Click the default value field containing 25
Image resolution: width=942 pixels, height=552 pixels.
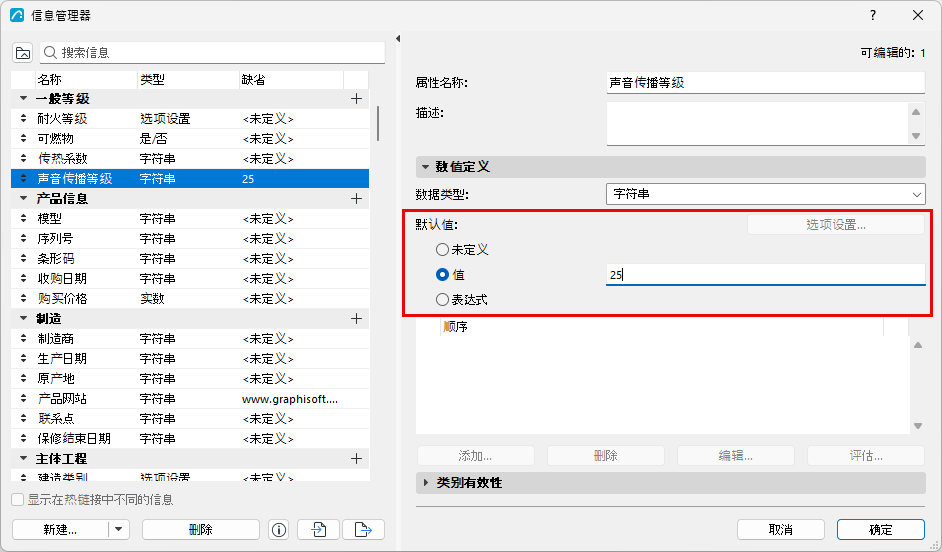point(765,275)
